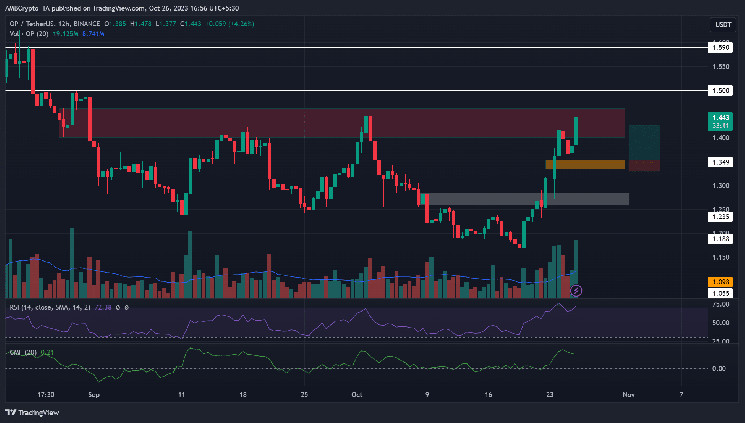
Task: Click the 1.400 price axis value
Action: (x=721, y=138)
